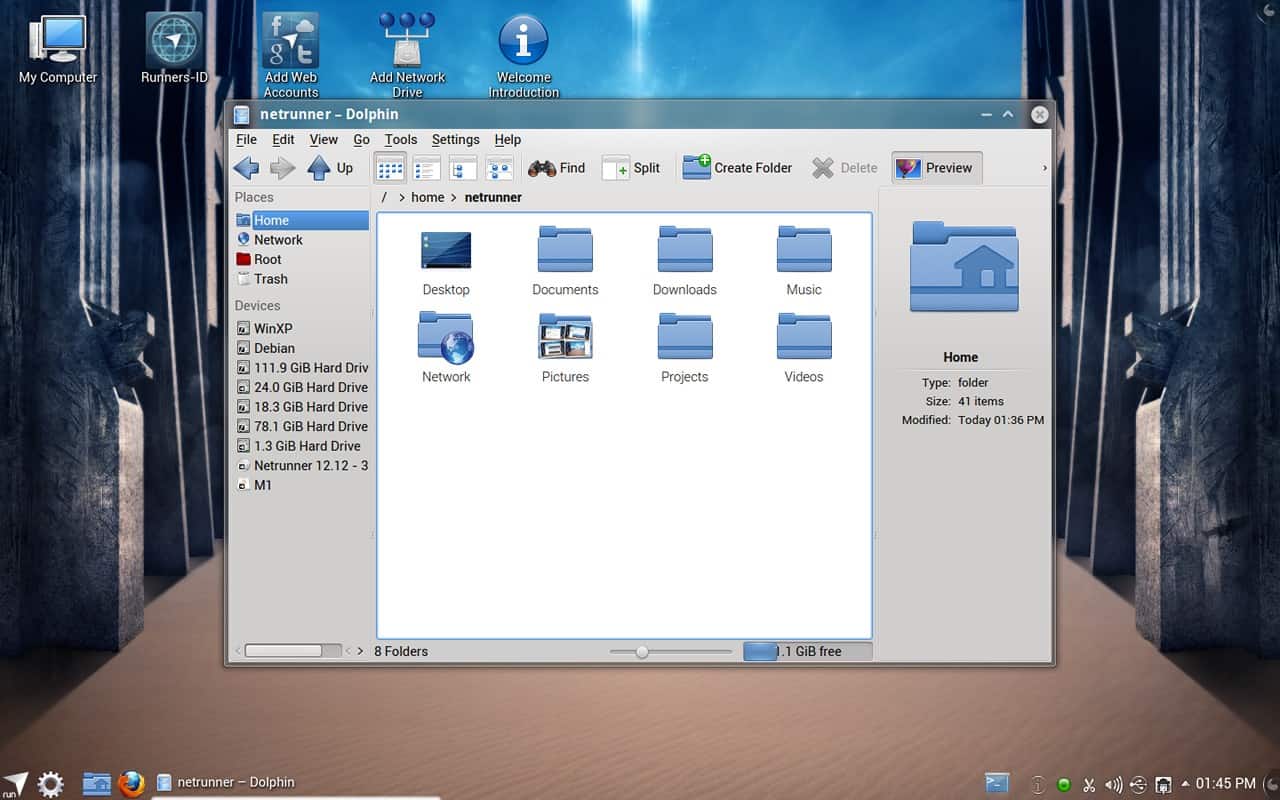
Task: Open Find with the binoculars icon
Action: pos(557,168)
